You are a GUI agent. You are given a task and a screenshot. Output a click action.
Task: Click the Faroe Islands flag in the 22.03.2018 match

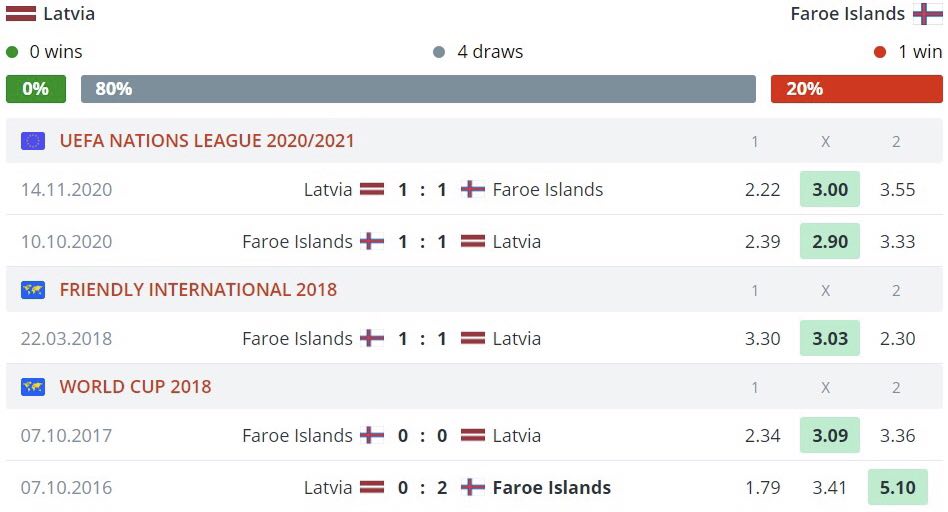(372, 338)
